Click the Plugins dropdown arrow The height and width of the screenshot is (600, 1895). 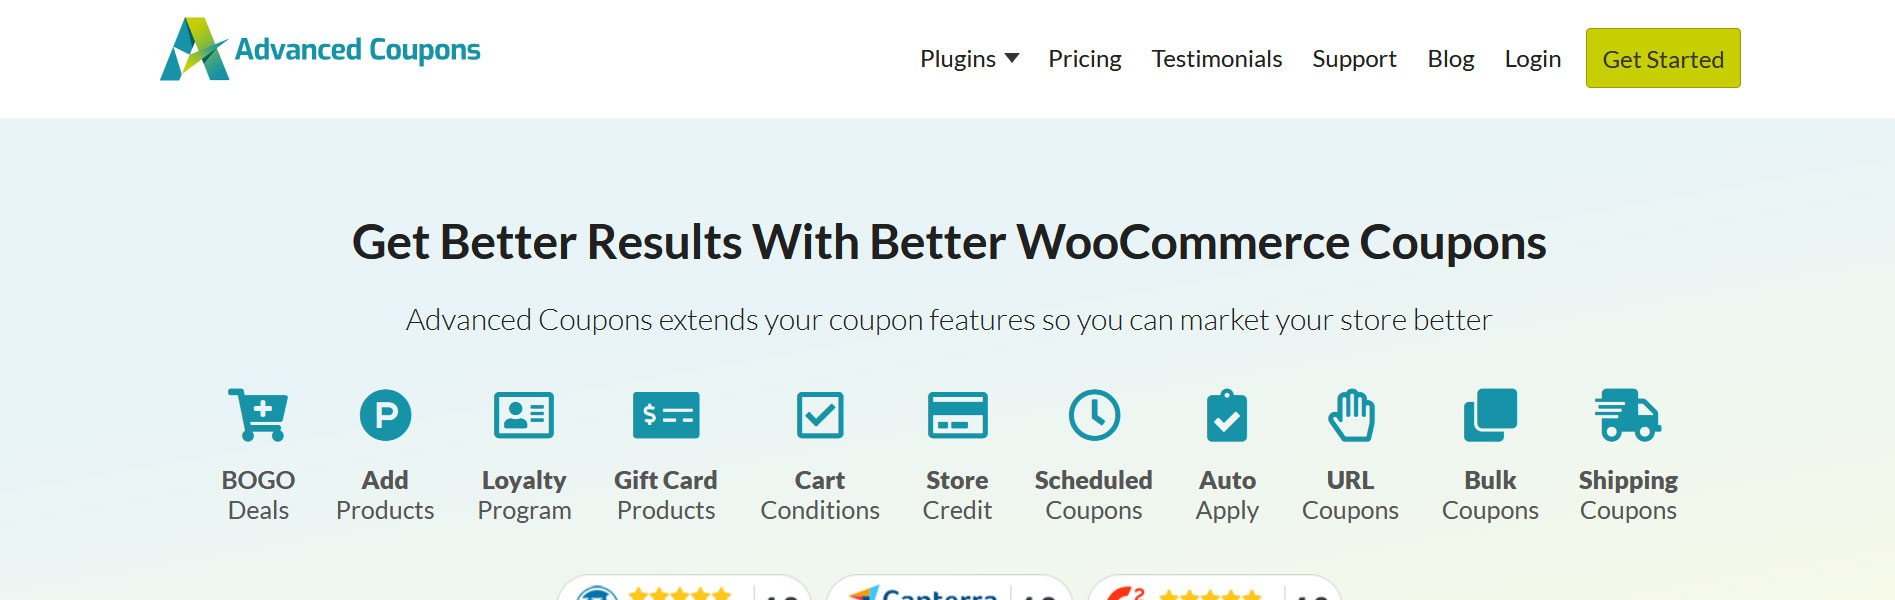[x=1012, y=59]
